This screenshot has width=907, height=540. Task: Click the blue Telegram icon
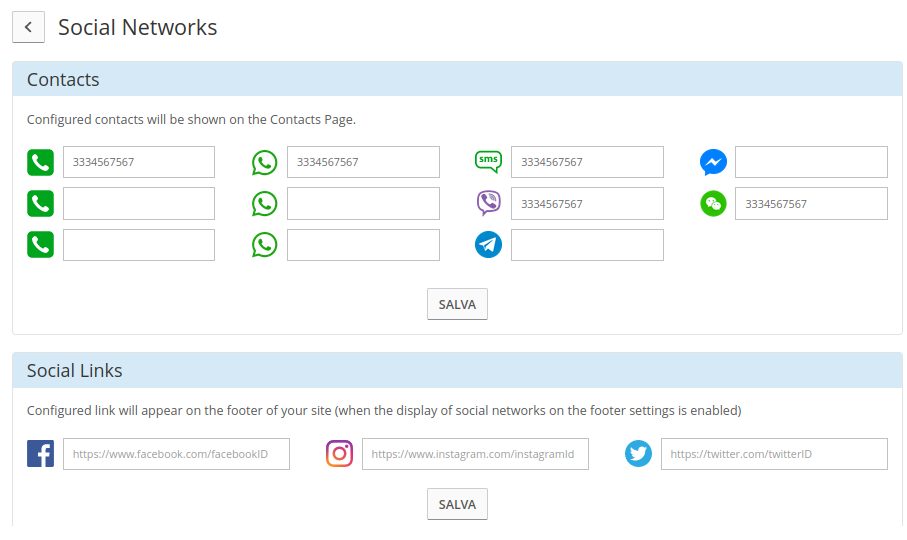click(x=488, y=245)
